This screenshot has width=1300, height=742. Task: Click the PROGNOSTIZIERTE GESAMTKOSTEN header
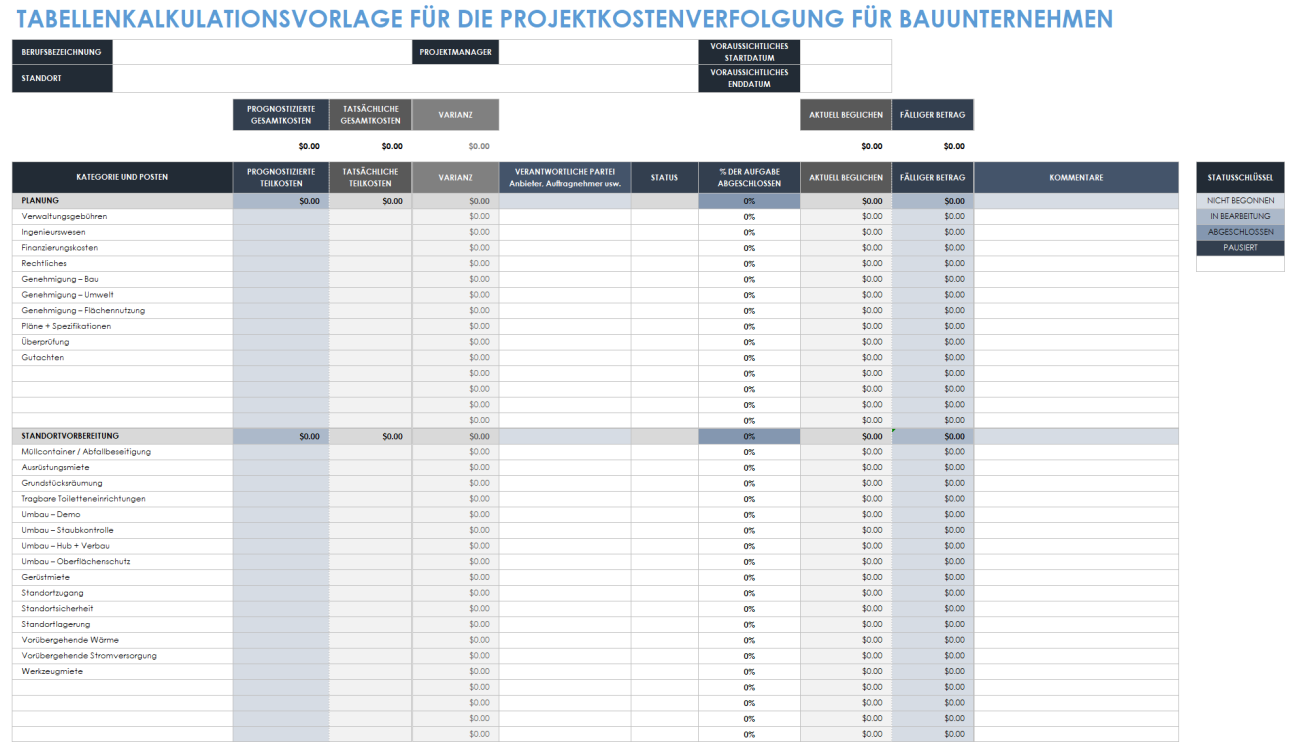tap(281, 114)
